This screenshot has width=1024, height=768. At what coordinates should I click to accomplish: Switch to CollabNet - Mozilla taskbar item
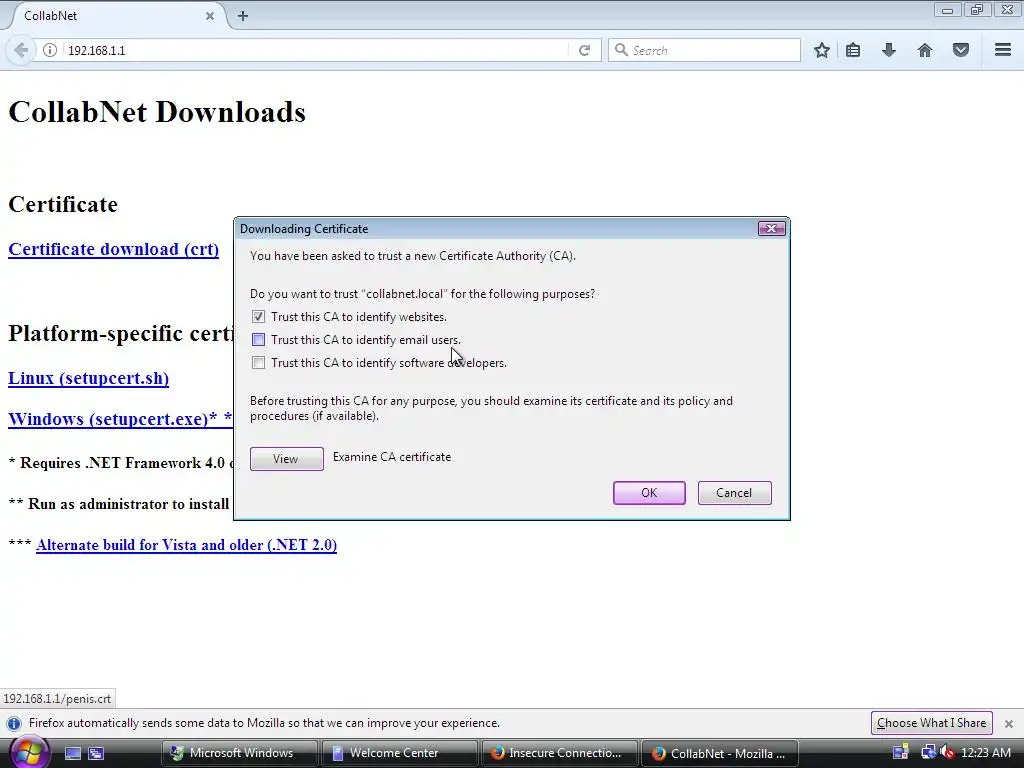pyautogui.click(x=720, y=753)
